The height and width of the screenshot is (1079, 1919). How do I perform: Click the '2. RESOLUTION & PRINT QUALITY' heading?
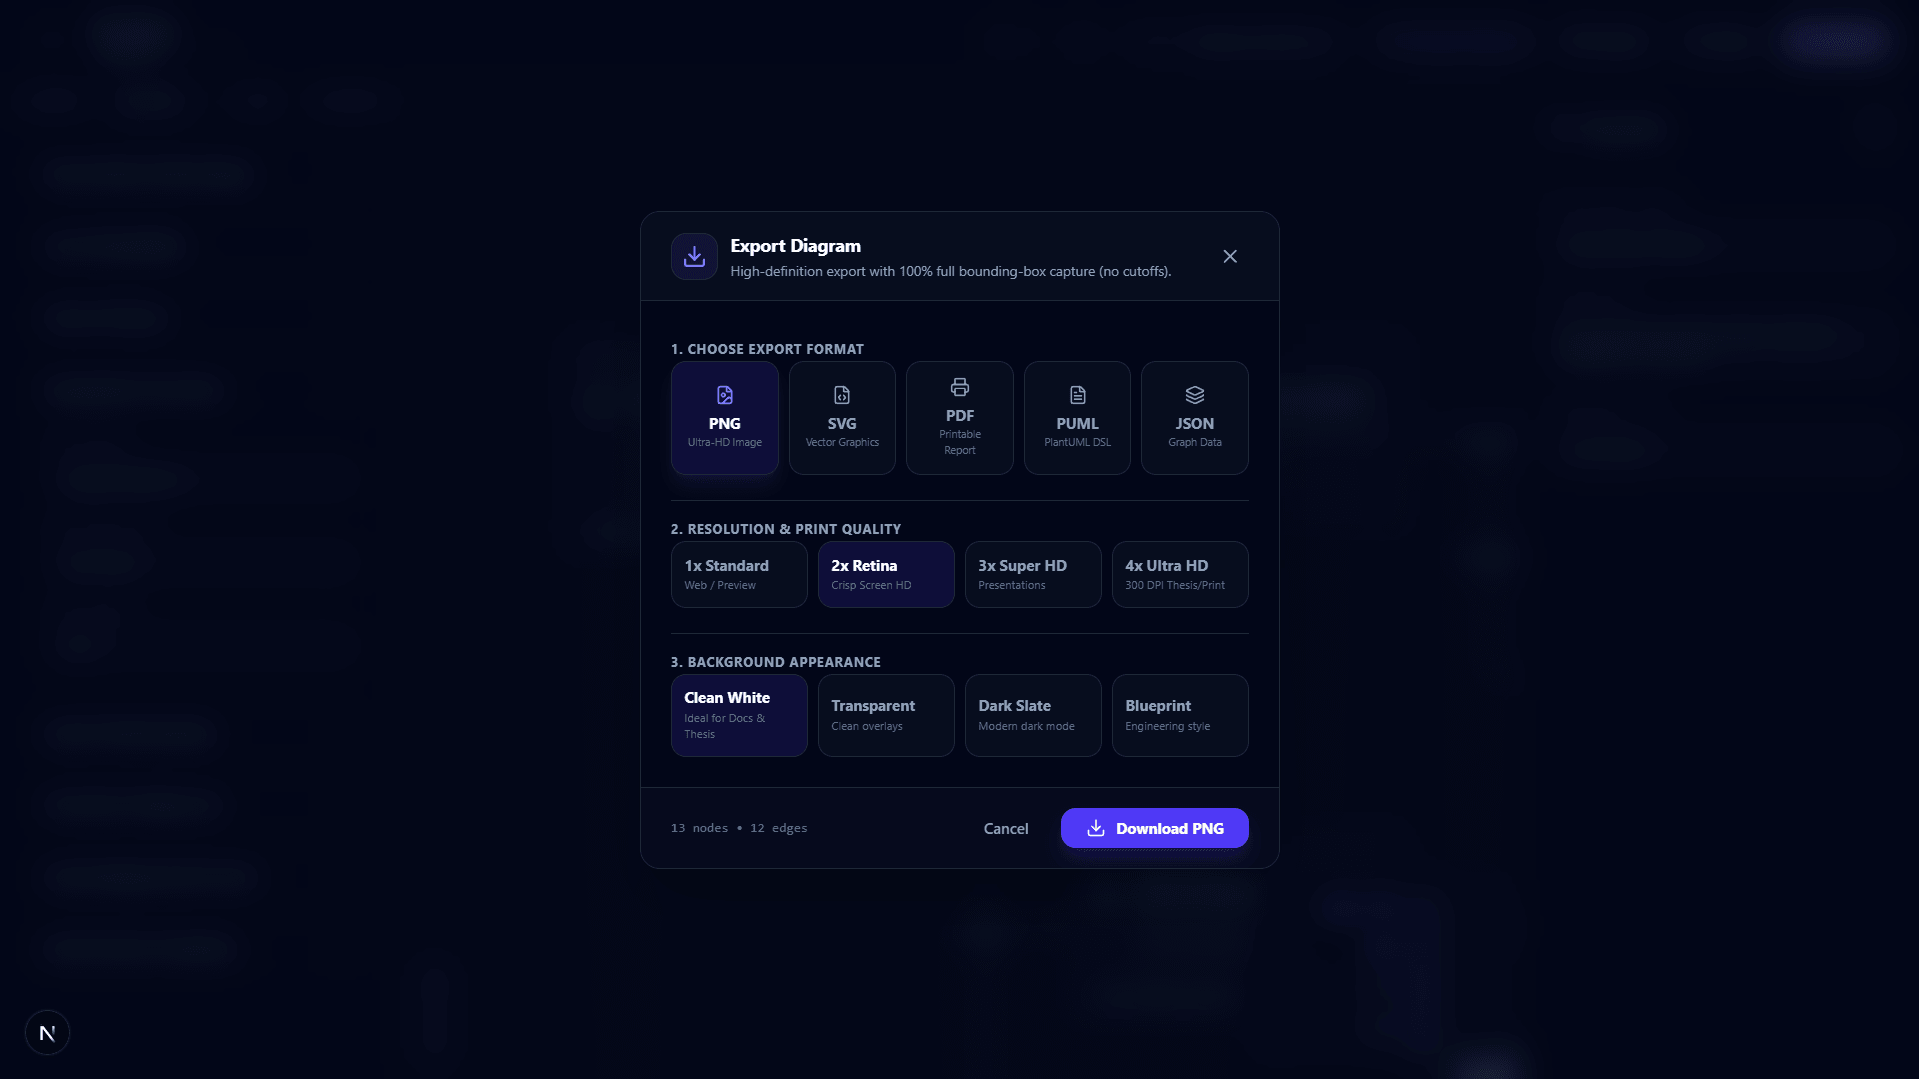(786, 529)
